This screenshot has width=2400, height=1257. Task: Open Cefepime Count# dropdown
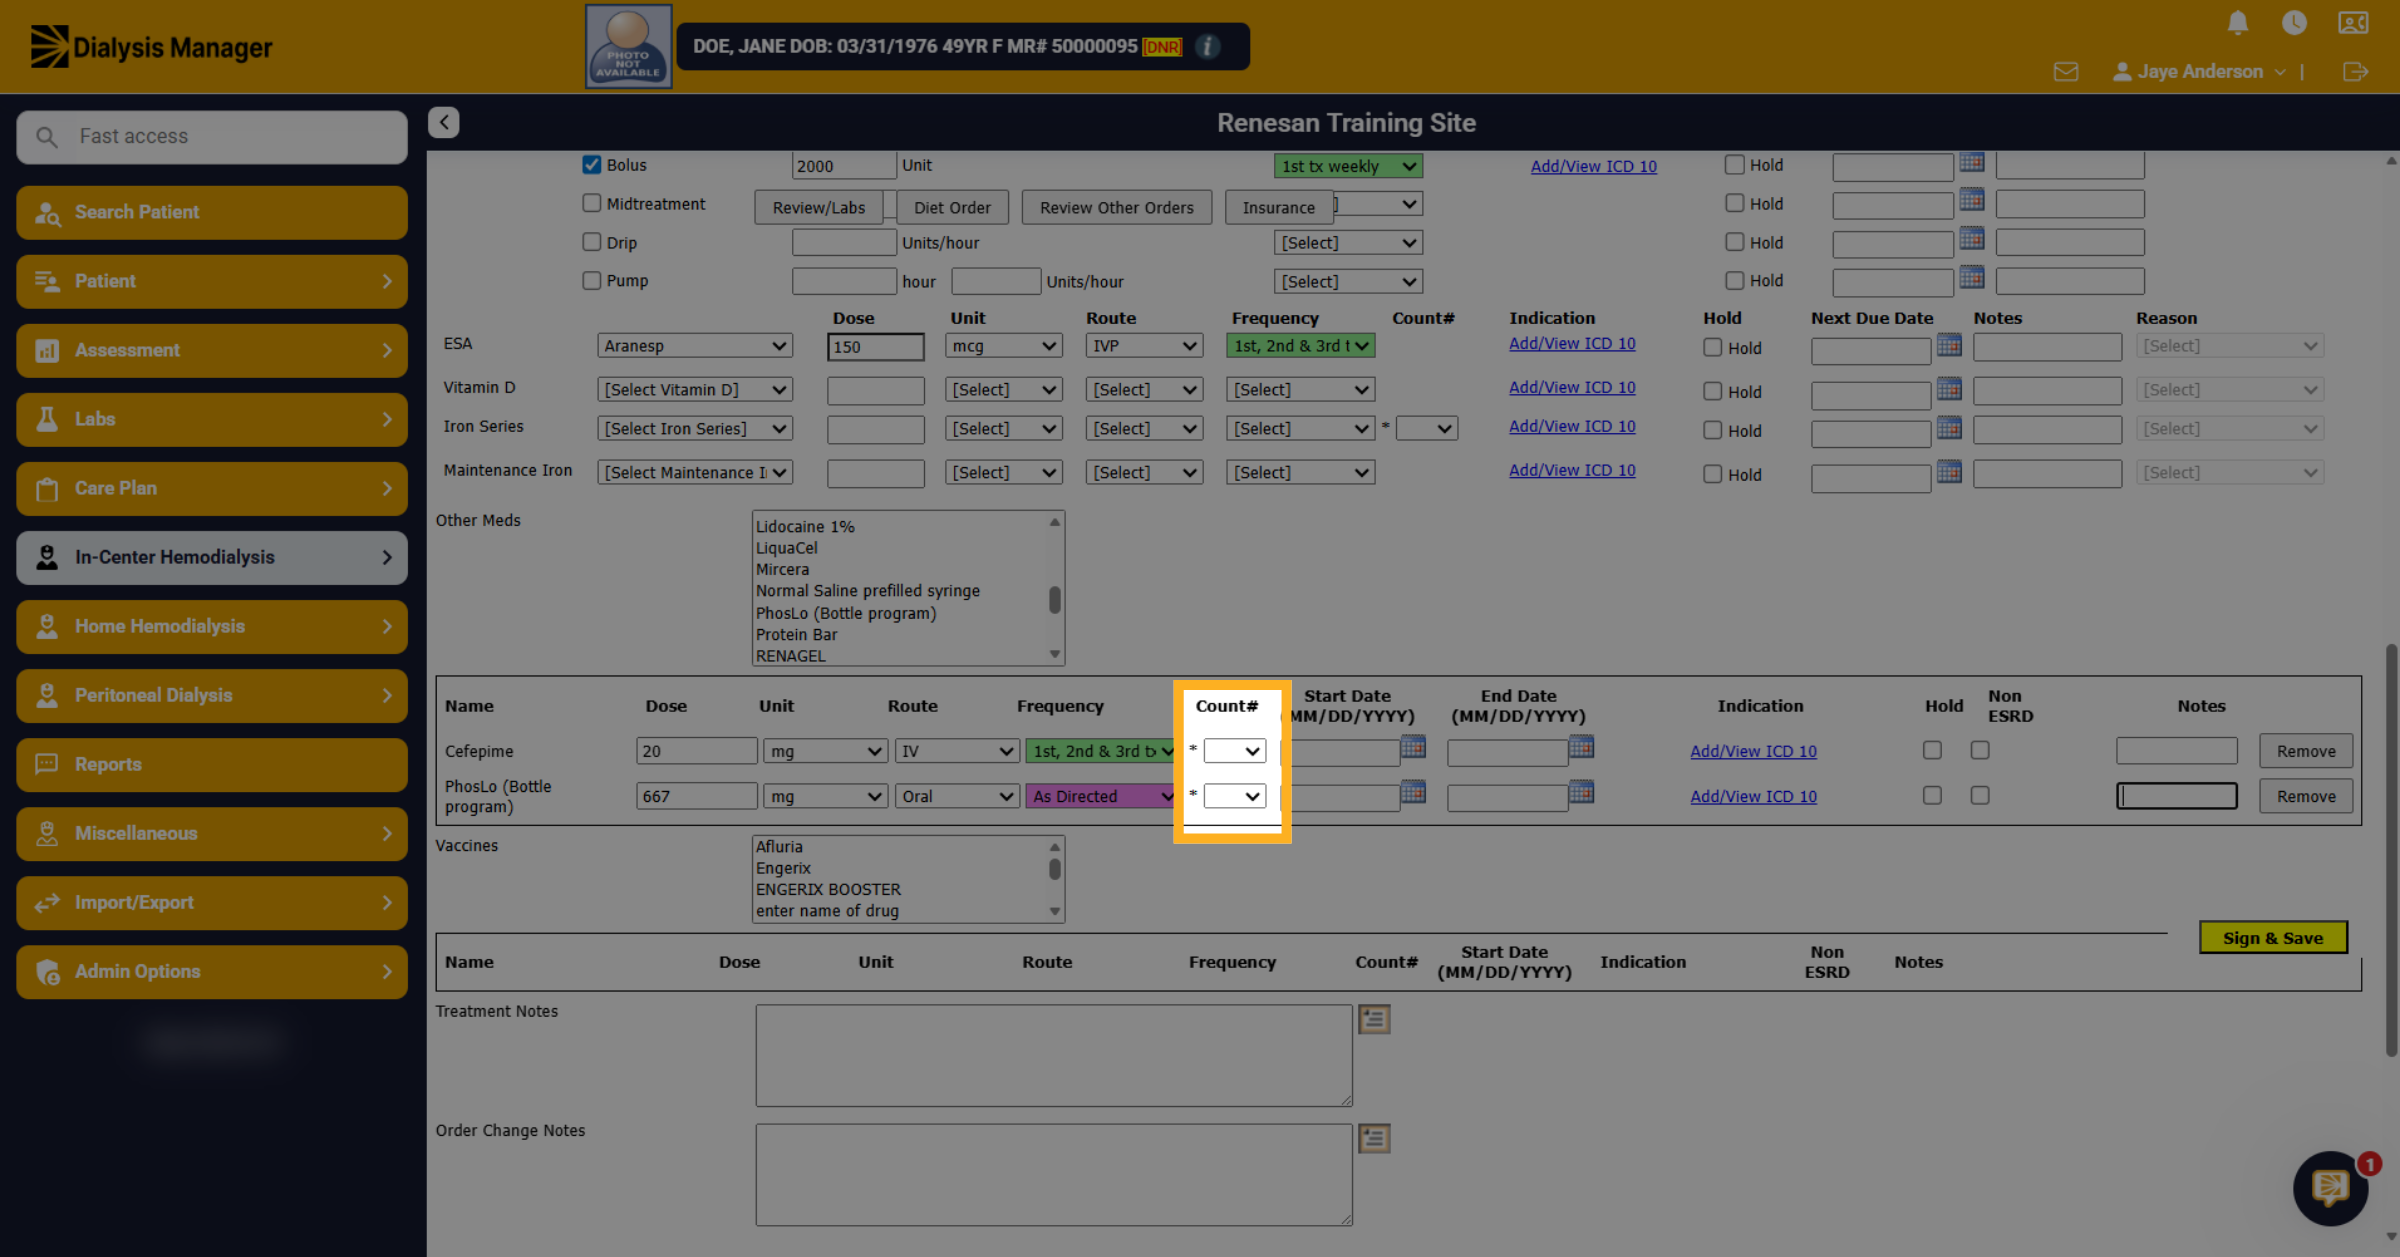tap(1235, 751)
